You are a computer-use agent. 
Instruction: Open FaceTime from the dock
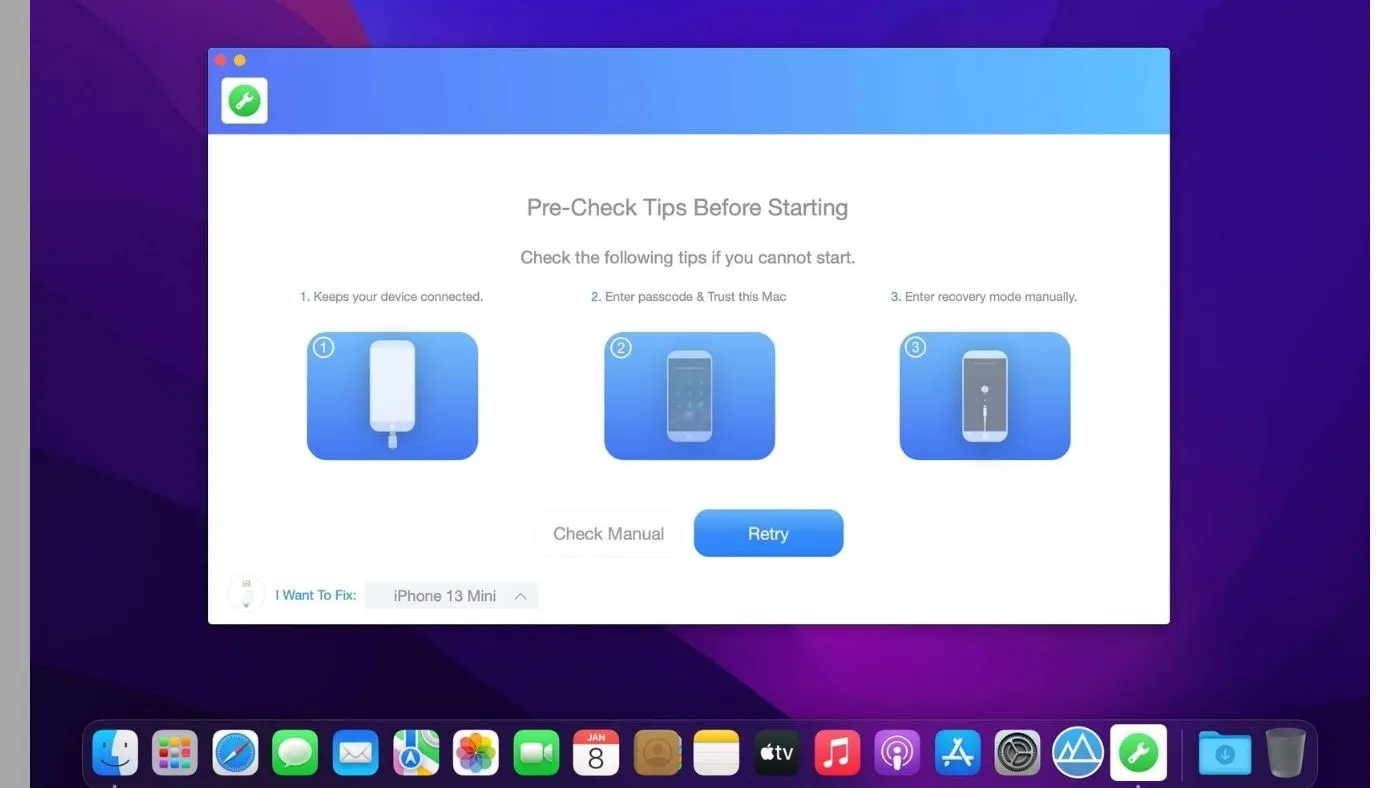[x=536, y=752]
